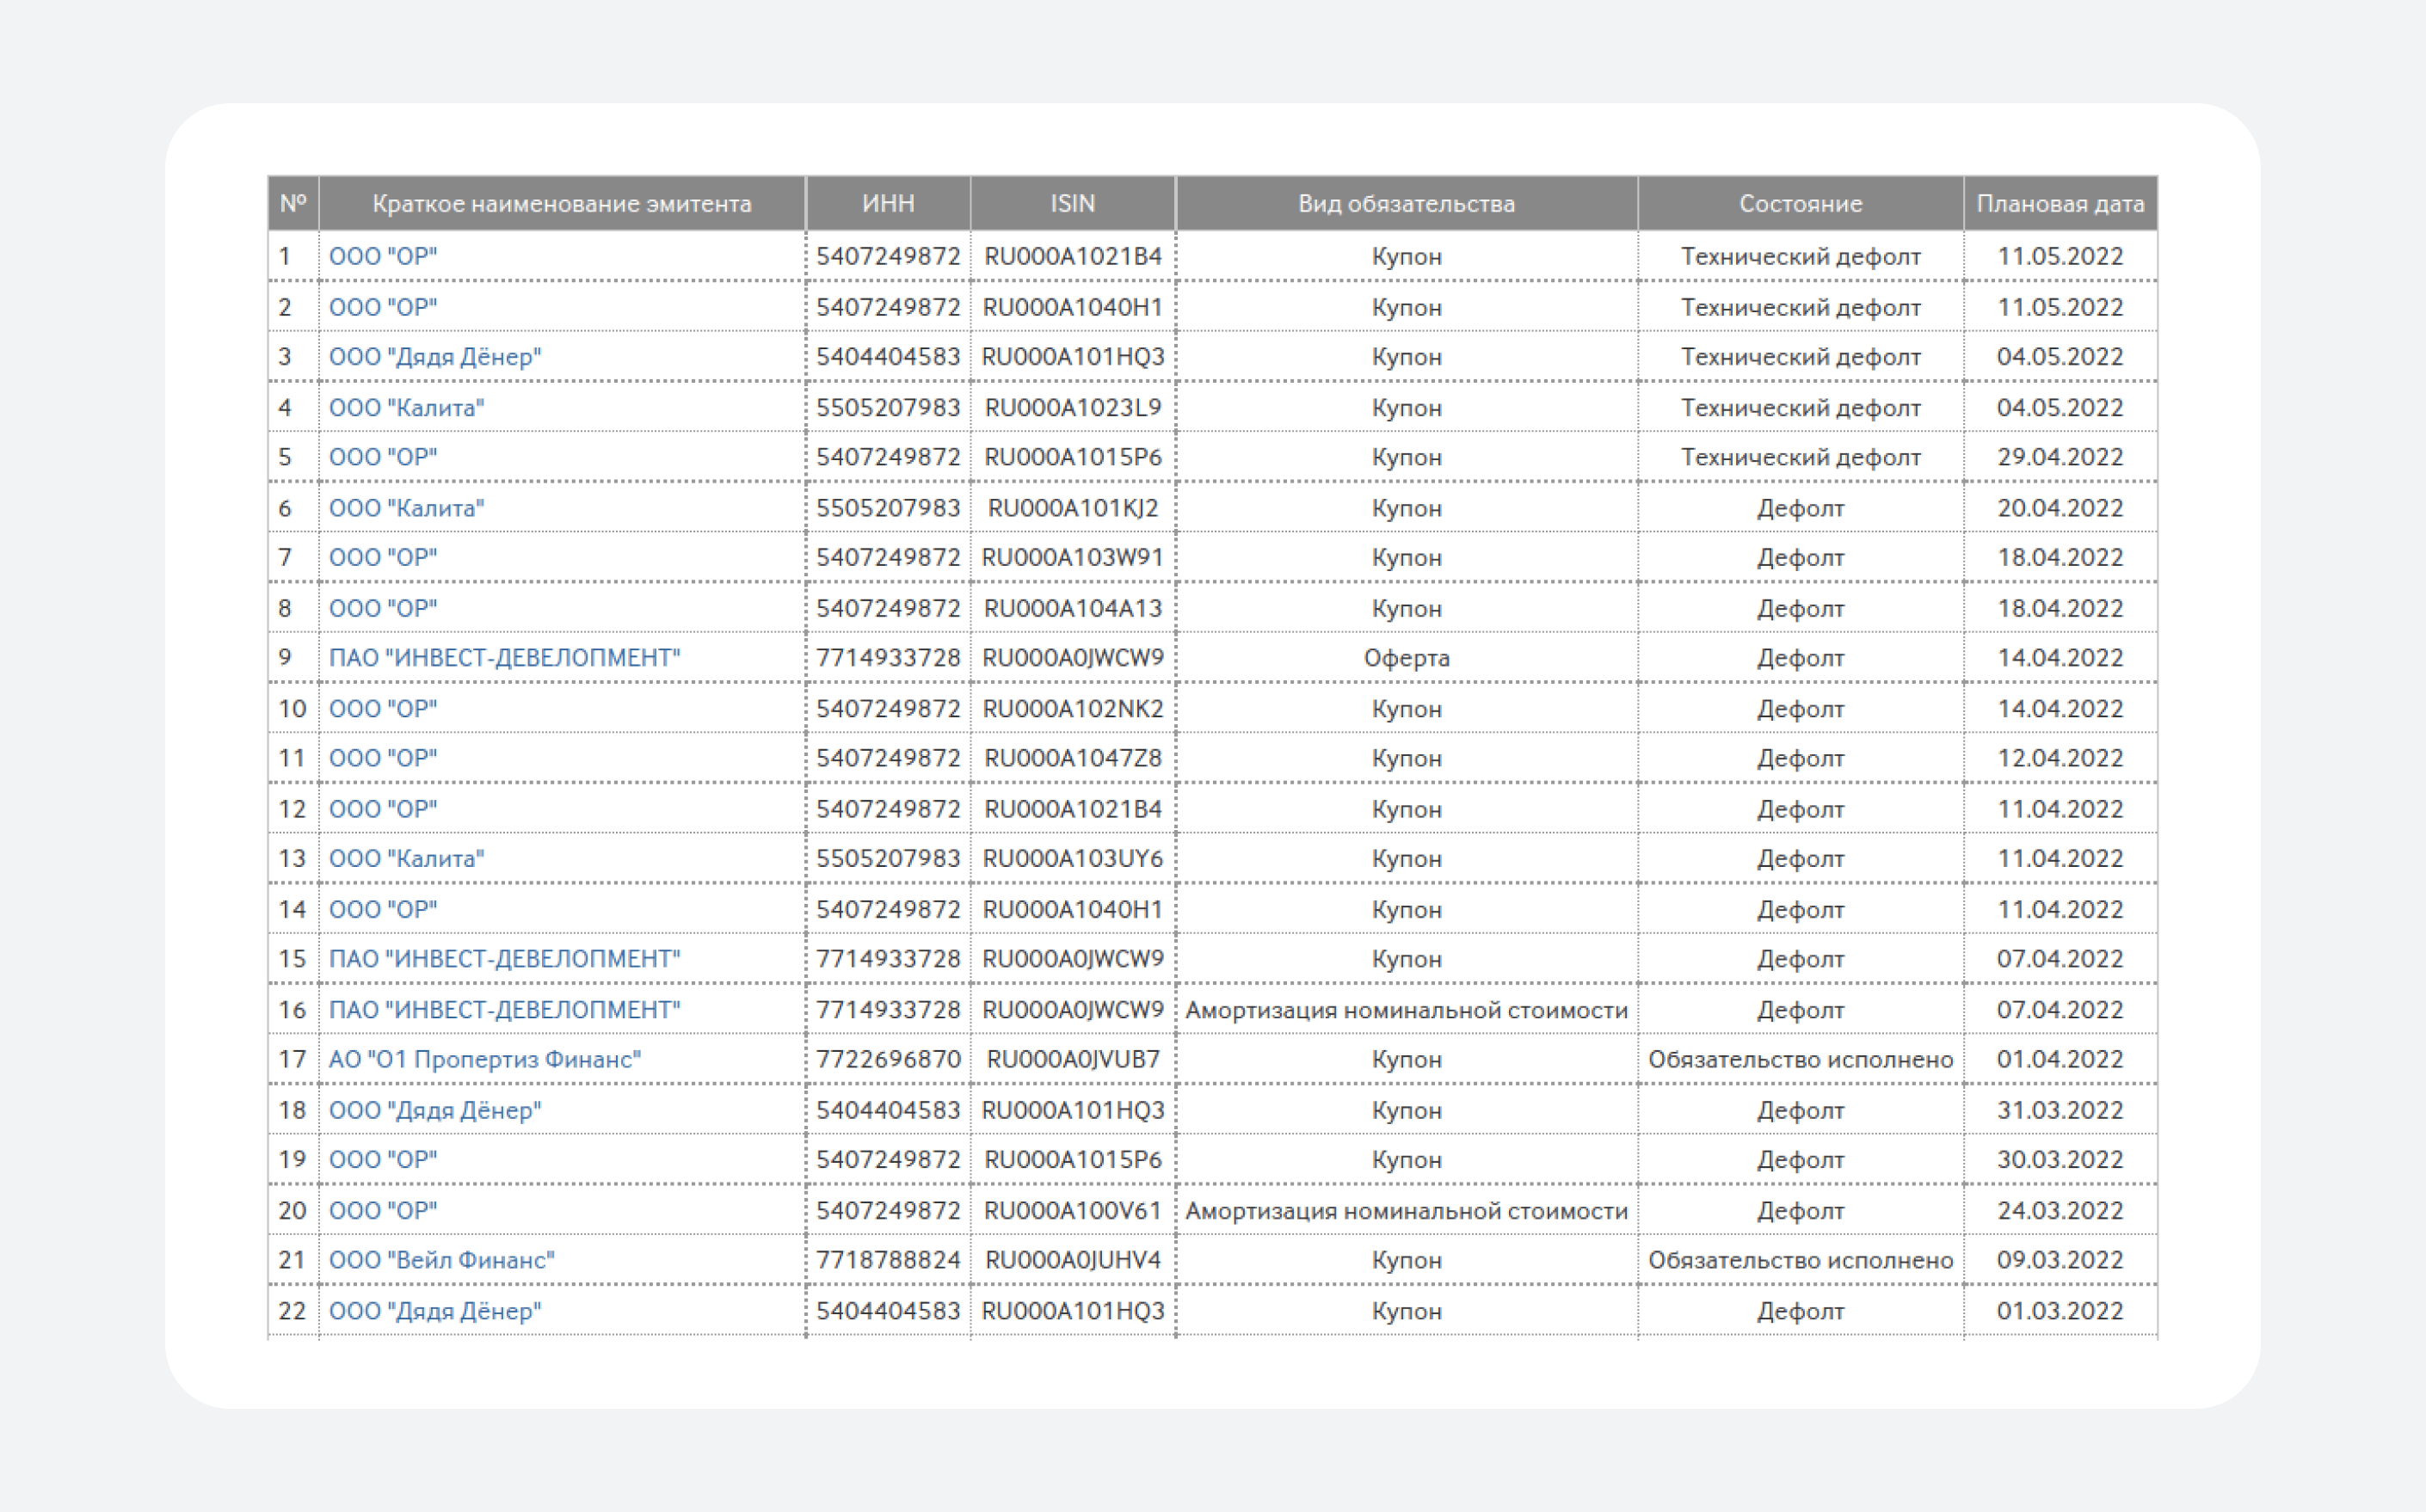Click ИНН 5404404583 in row 3
2426x1512 pixels.
(888, 357)
